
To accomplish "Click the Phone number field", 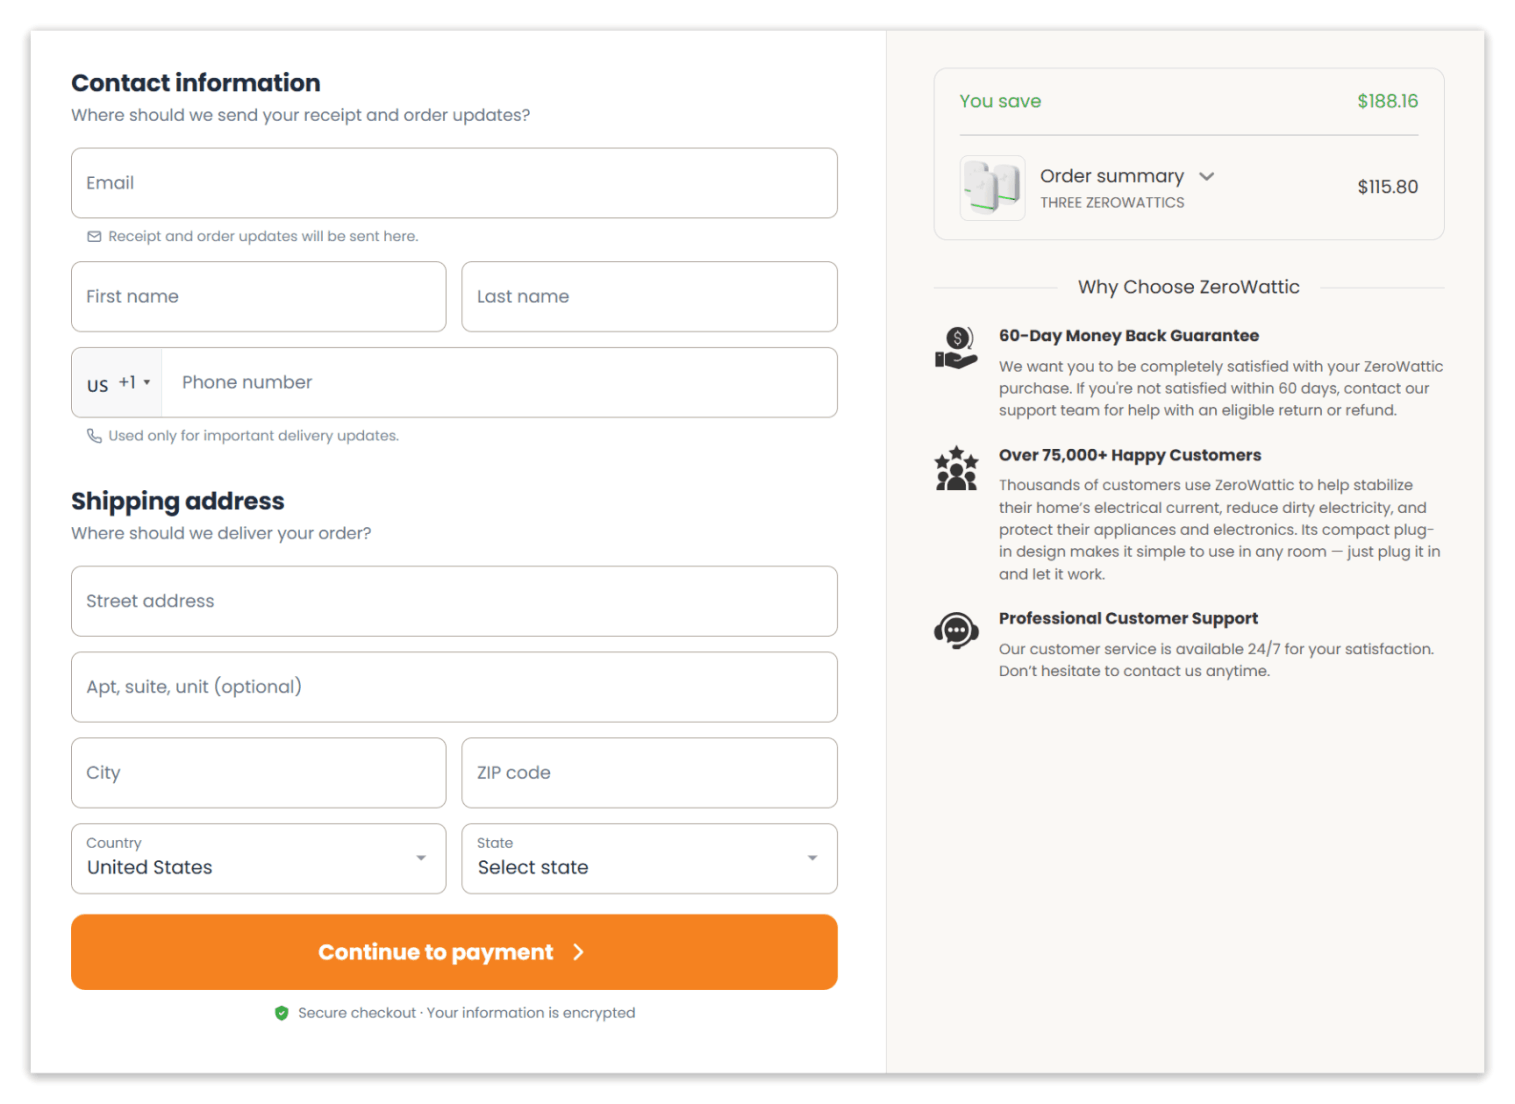I will point(499,383).
